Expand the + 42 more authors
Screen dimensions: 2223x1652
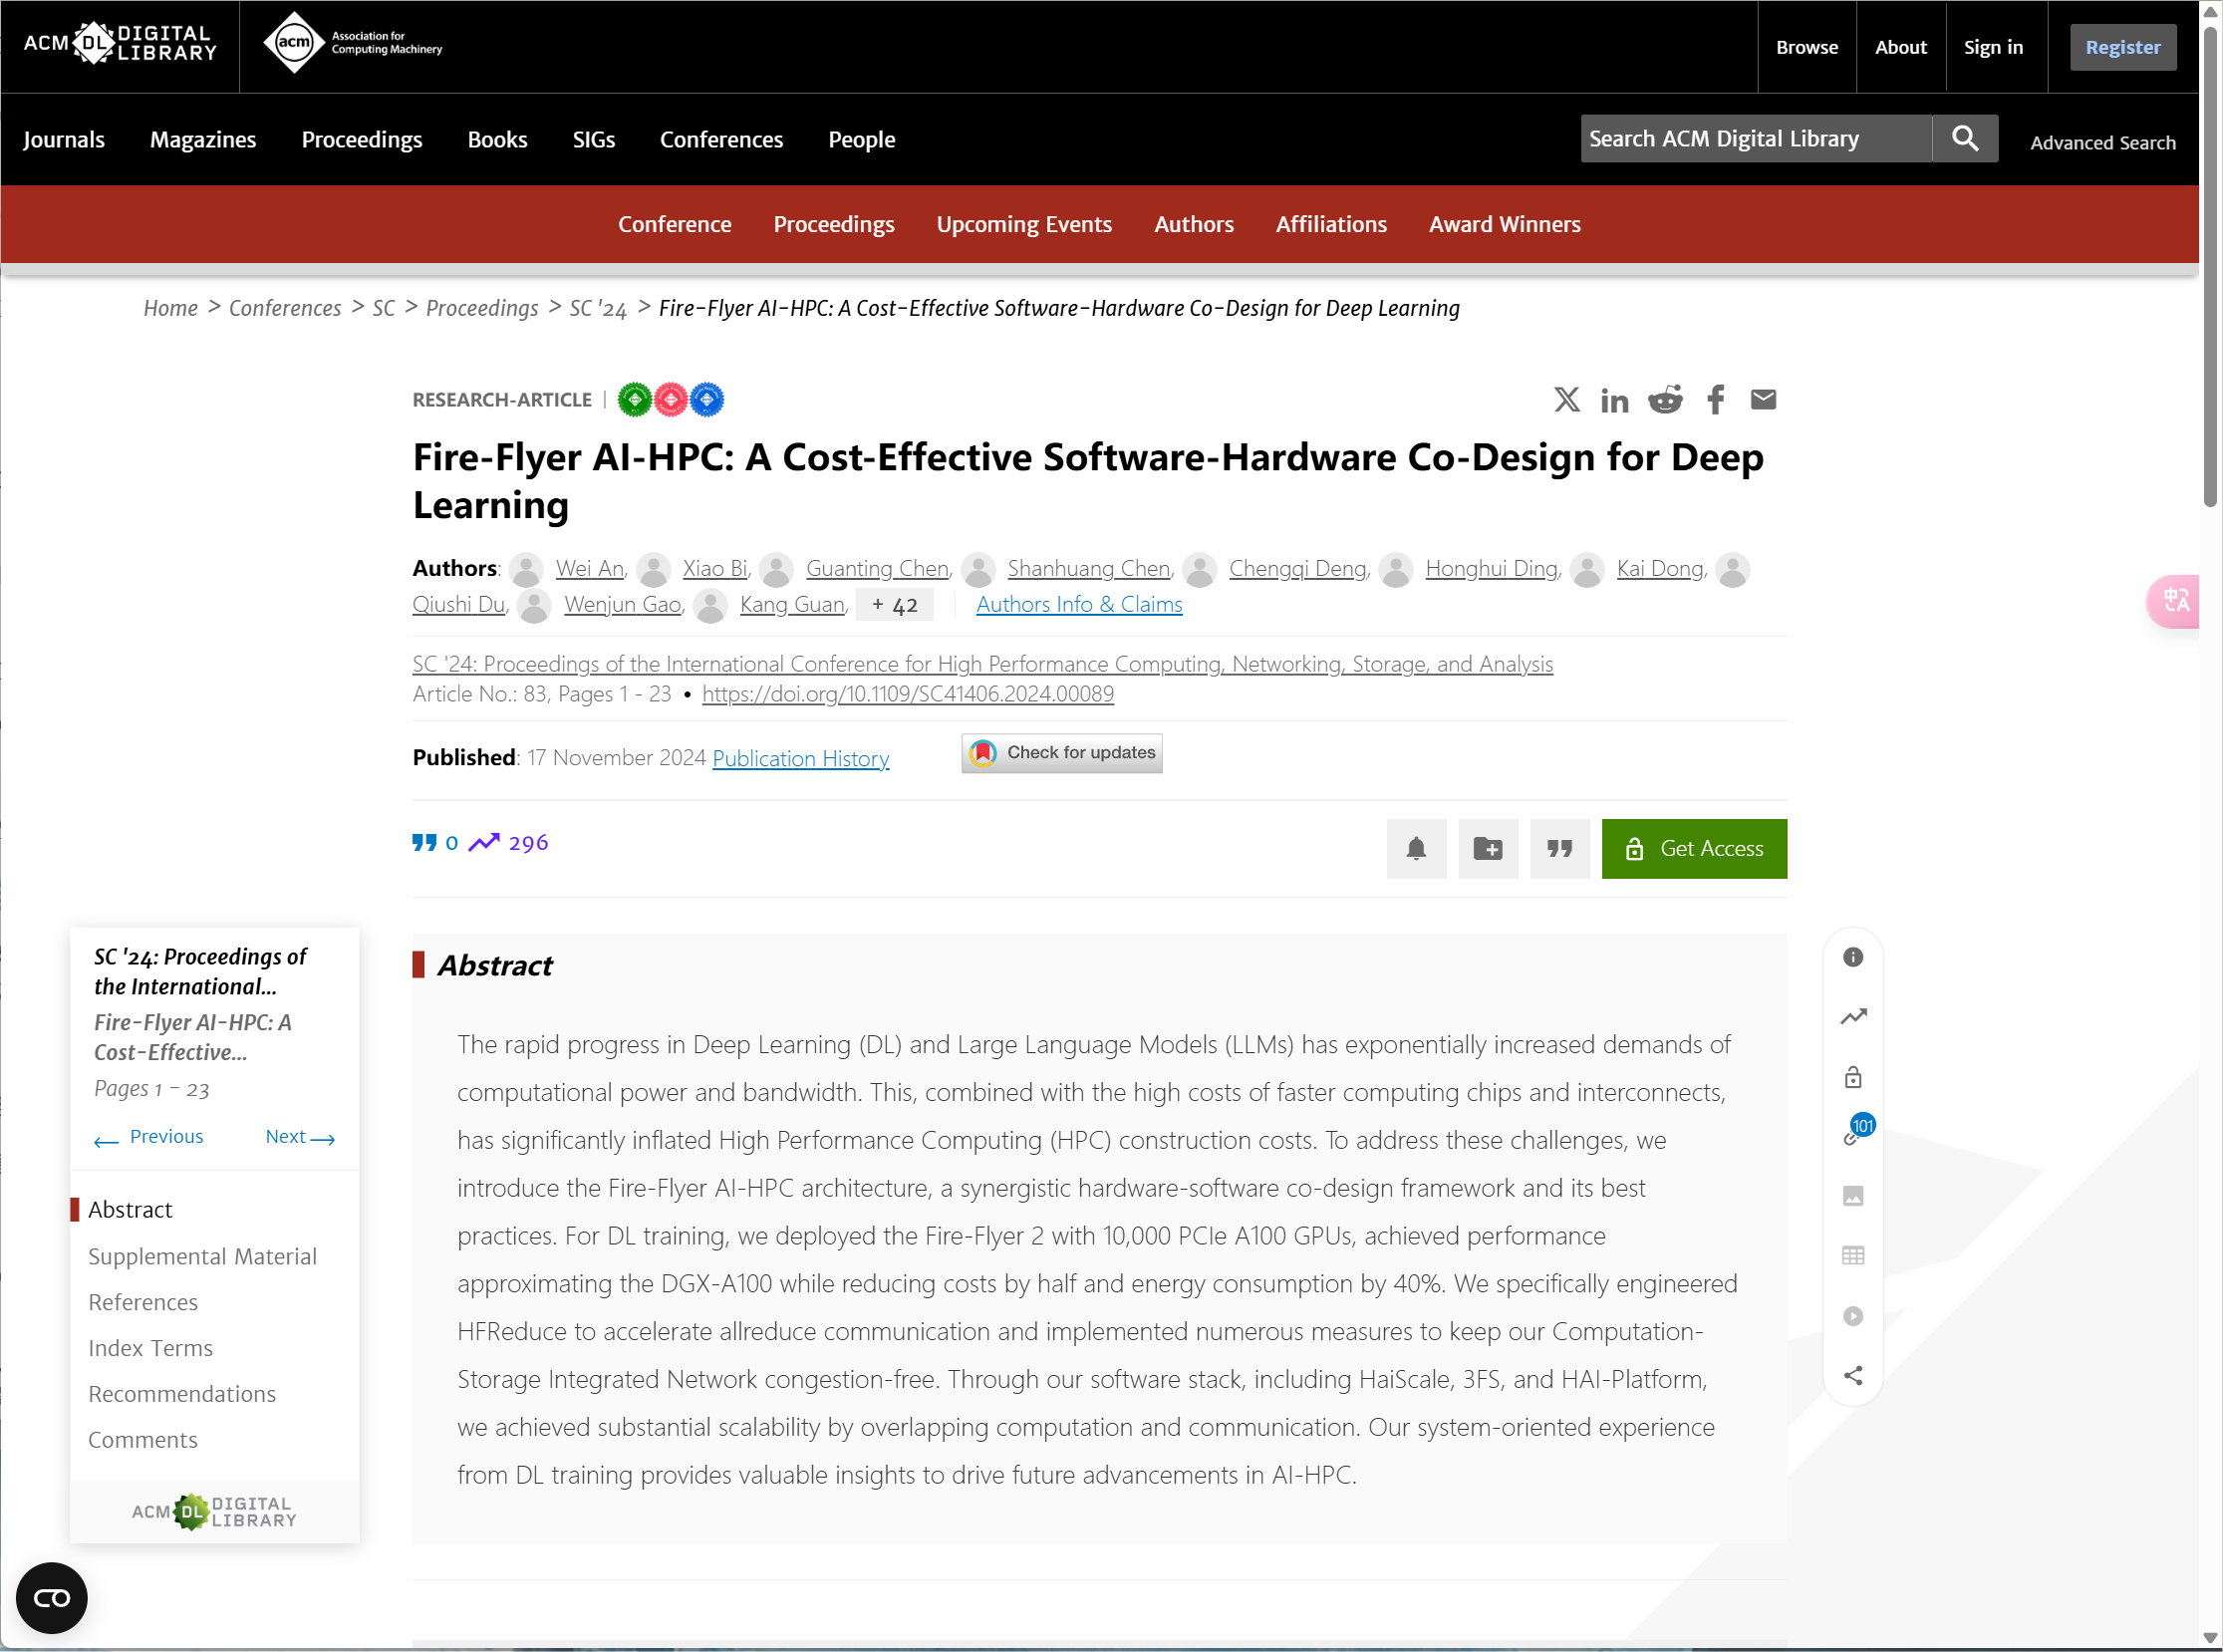tap(895, 604)
